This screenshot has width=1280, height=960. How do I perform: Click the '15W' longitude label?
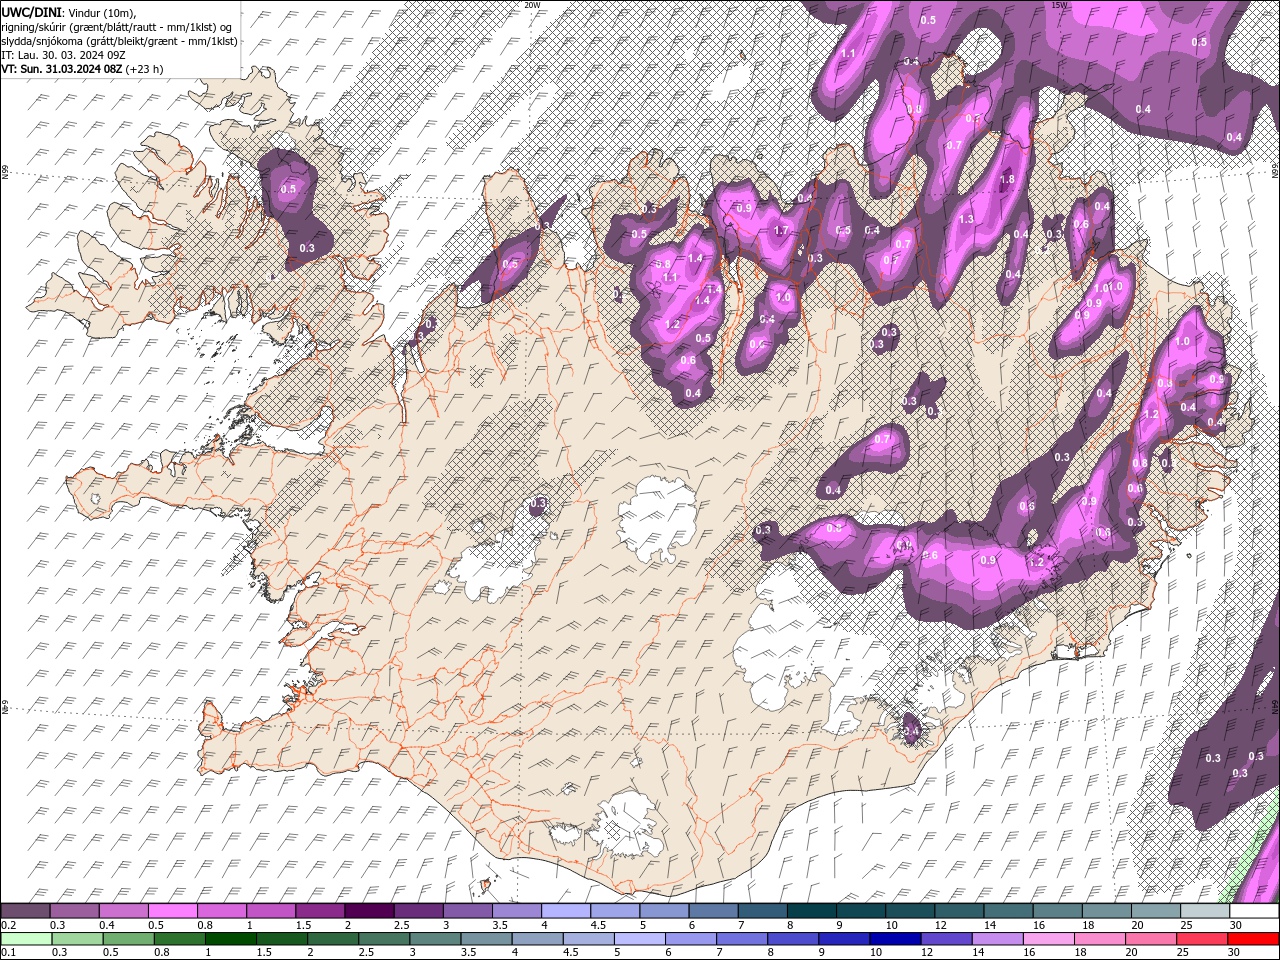pos(1058,5)
